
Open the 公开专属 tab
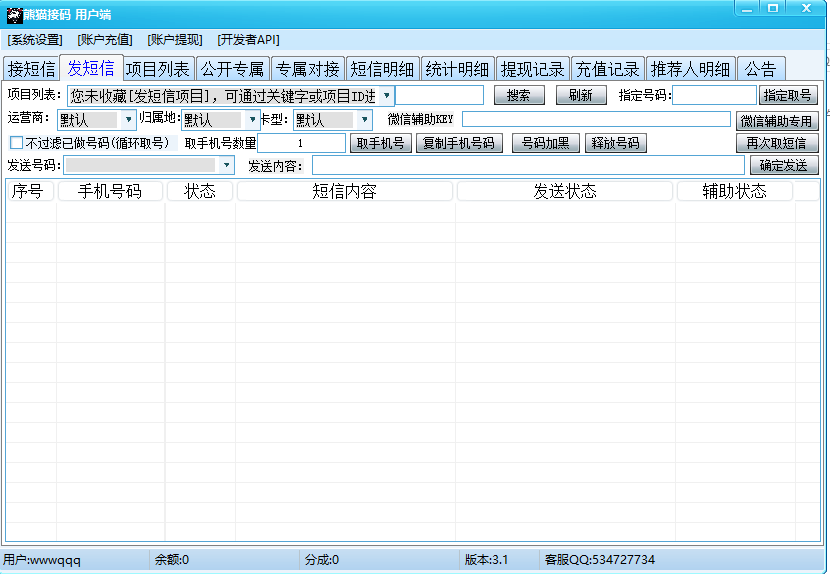pyautogui.click(x=233, y=69)
